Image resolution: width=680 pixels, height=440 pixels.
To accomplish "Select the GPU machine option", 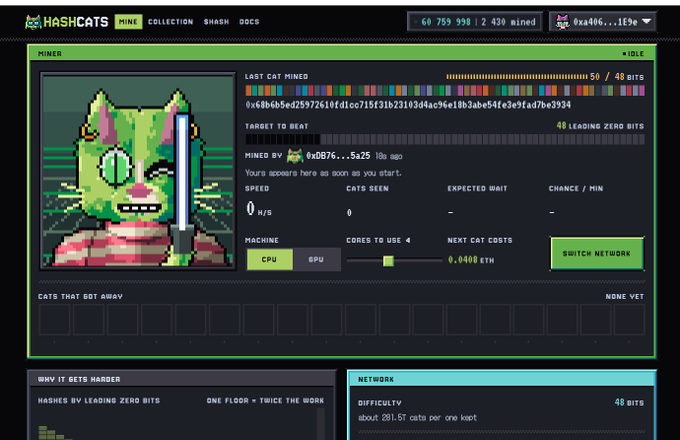I will click(316, 259).
